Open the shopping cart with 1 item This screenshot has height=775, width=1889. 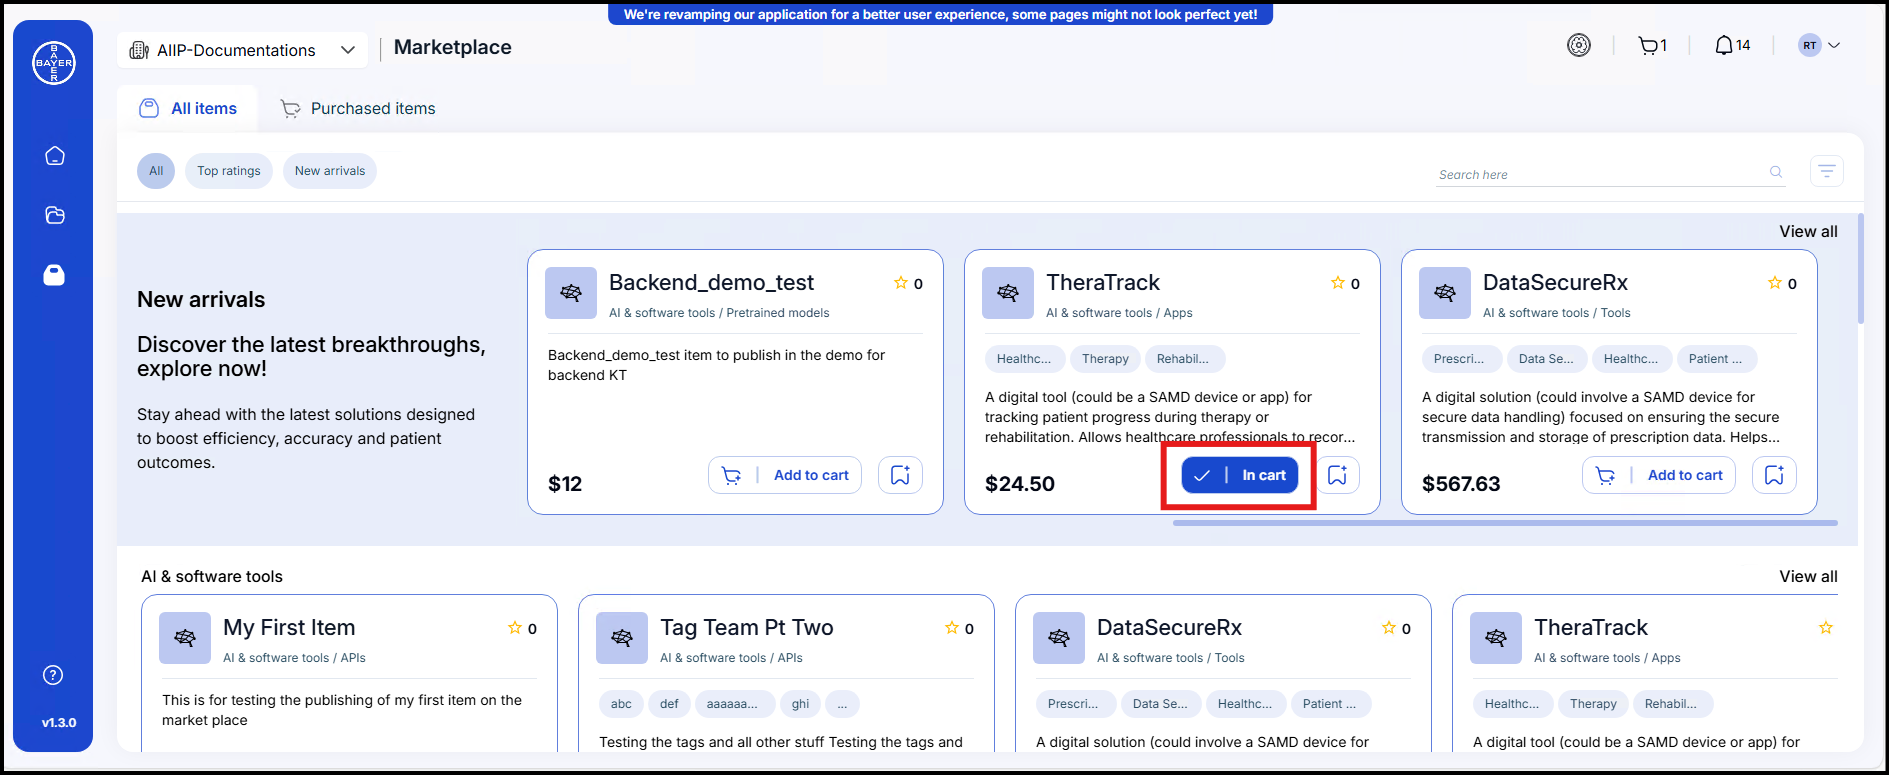(1653, 45)
